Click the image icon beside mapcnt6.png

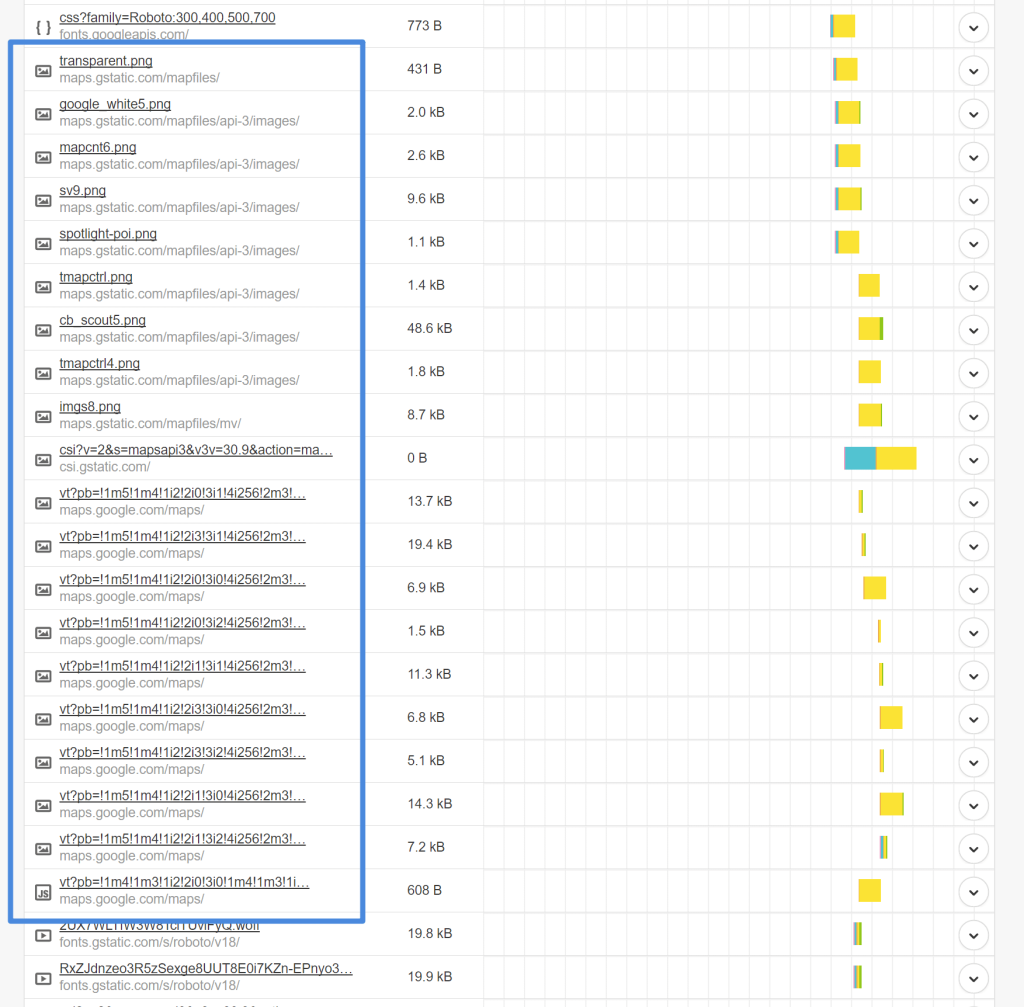pos(43,157)
